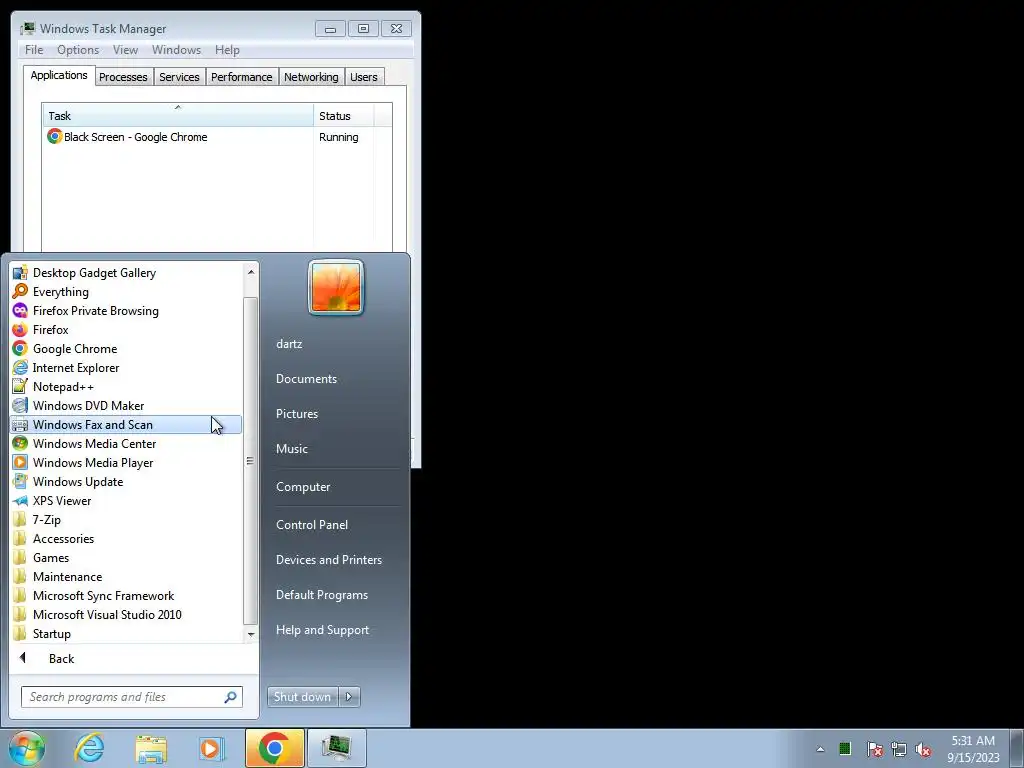
Task: Switch to the Networking tab
Action: coord(311,77)
